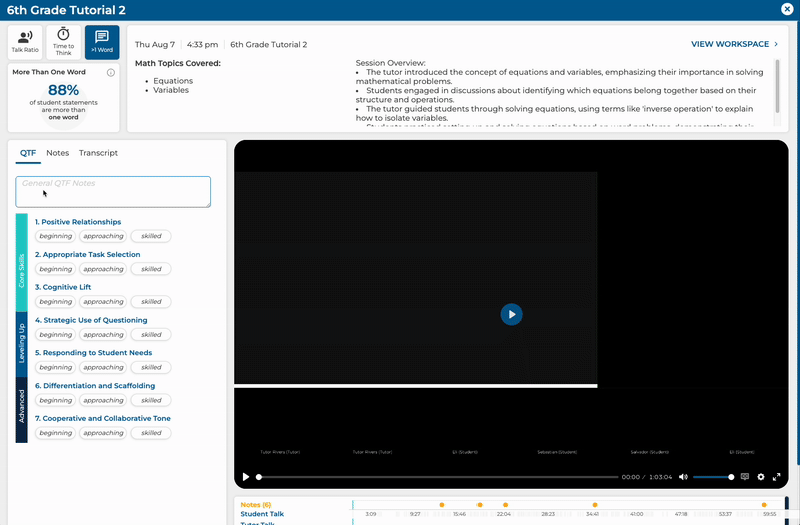Rate Strategic Use of Questioning as skilled
Image resolution: width=800 pixels, height=525 pixels.
pyautogui.click(x=151, y=335)
